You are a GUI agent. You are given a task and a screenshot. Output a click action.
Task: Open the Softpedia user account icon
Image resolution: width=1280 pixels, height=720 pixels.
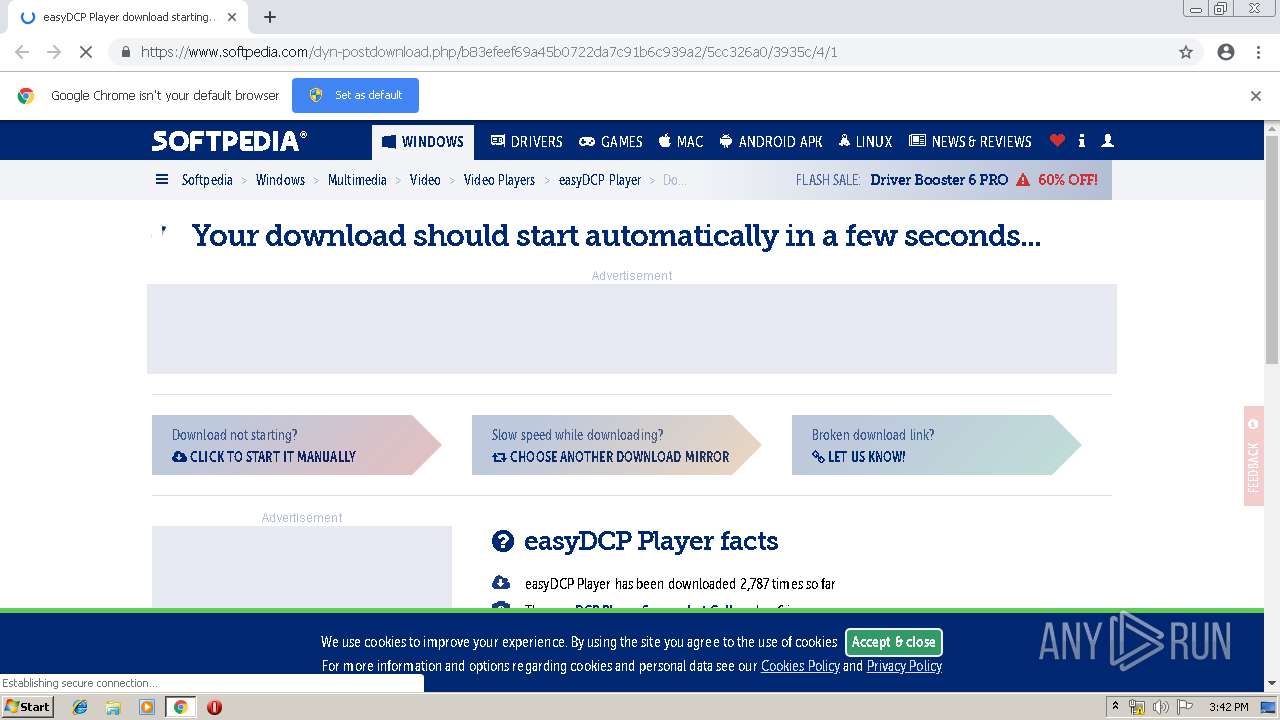(x=1107, y=141)
